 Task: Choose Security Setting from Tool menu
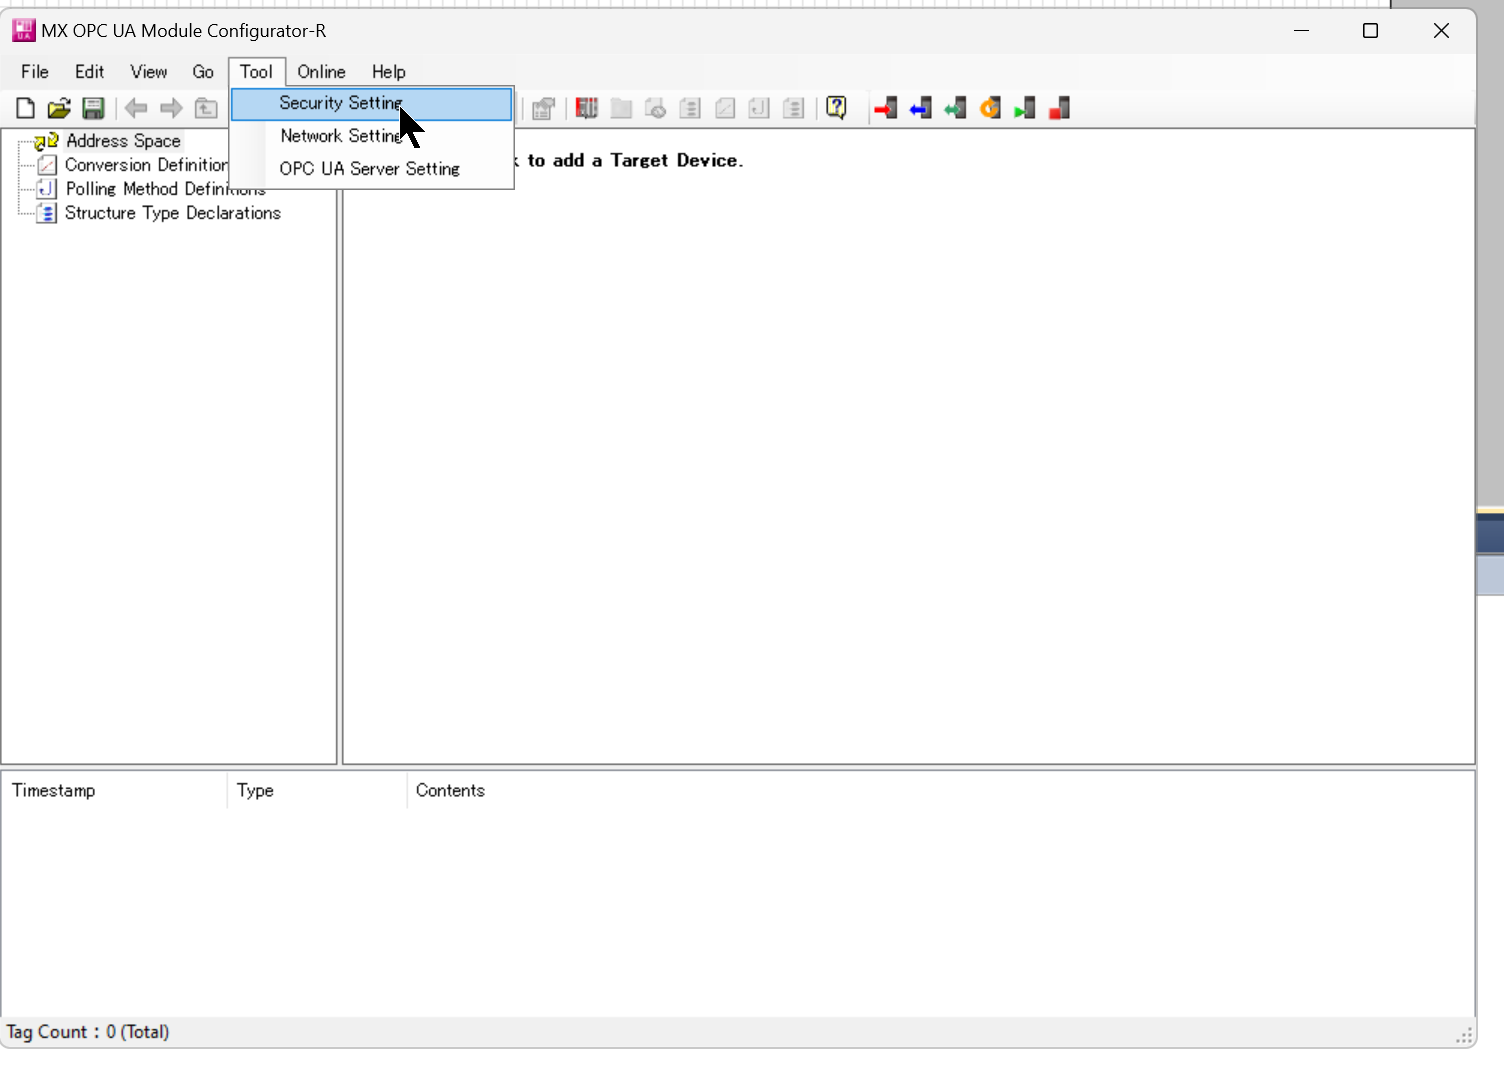pos(372,103)
